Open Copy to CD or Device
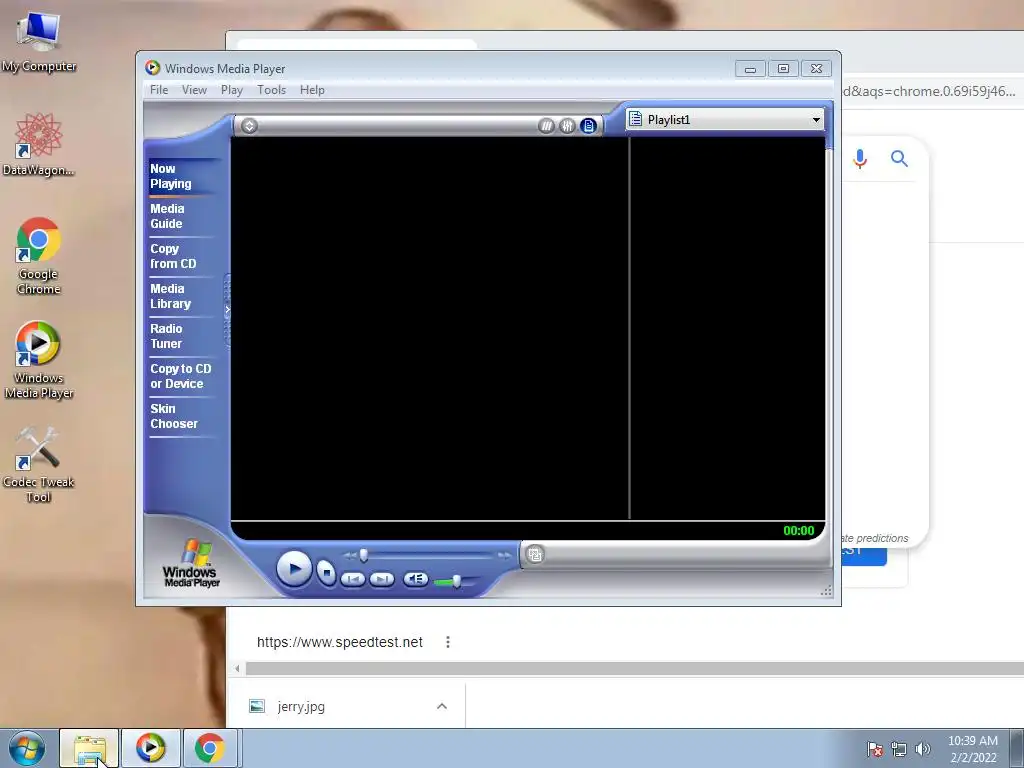1024x768 pixels. pyautogui.click(x=181, y=376)
